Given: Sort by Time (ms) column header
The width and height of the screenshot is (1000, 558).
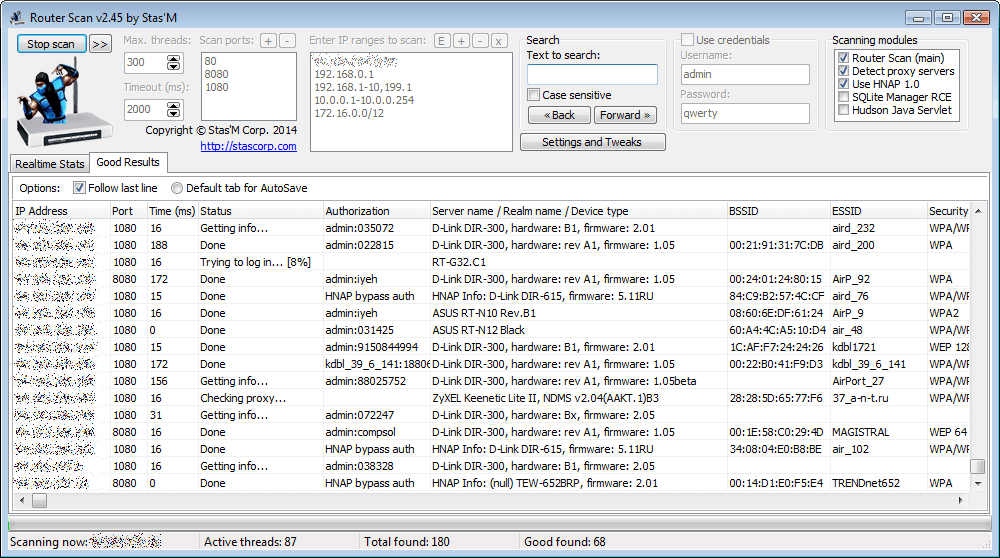Looking at the screenshot, I should tap(172, 210).
